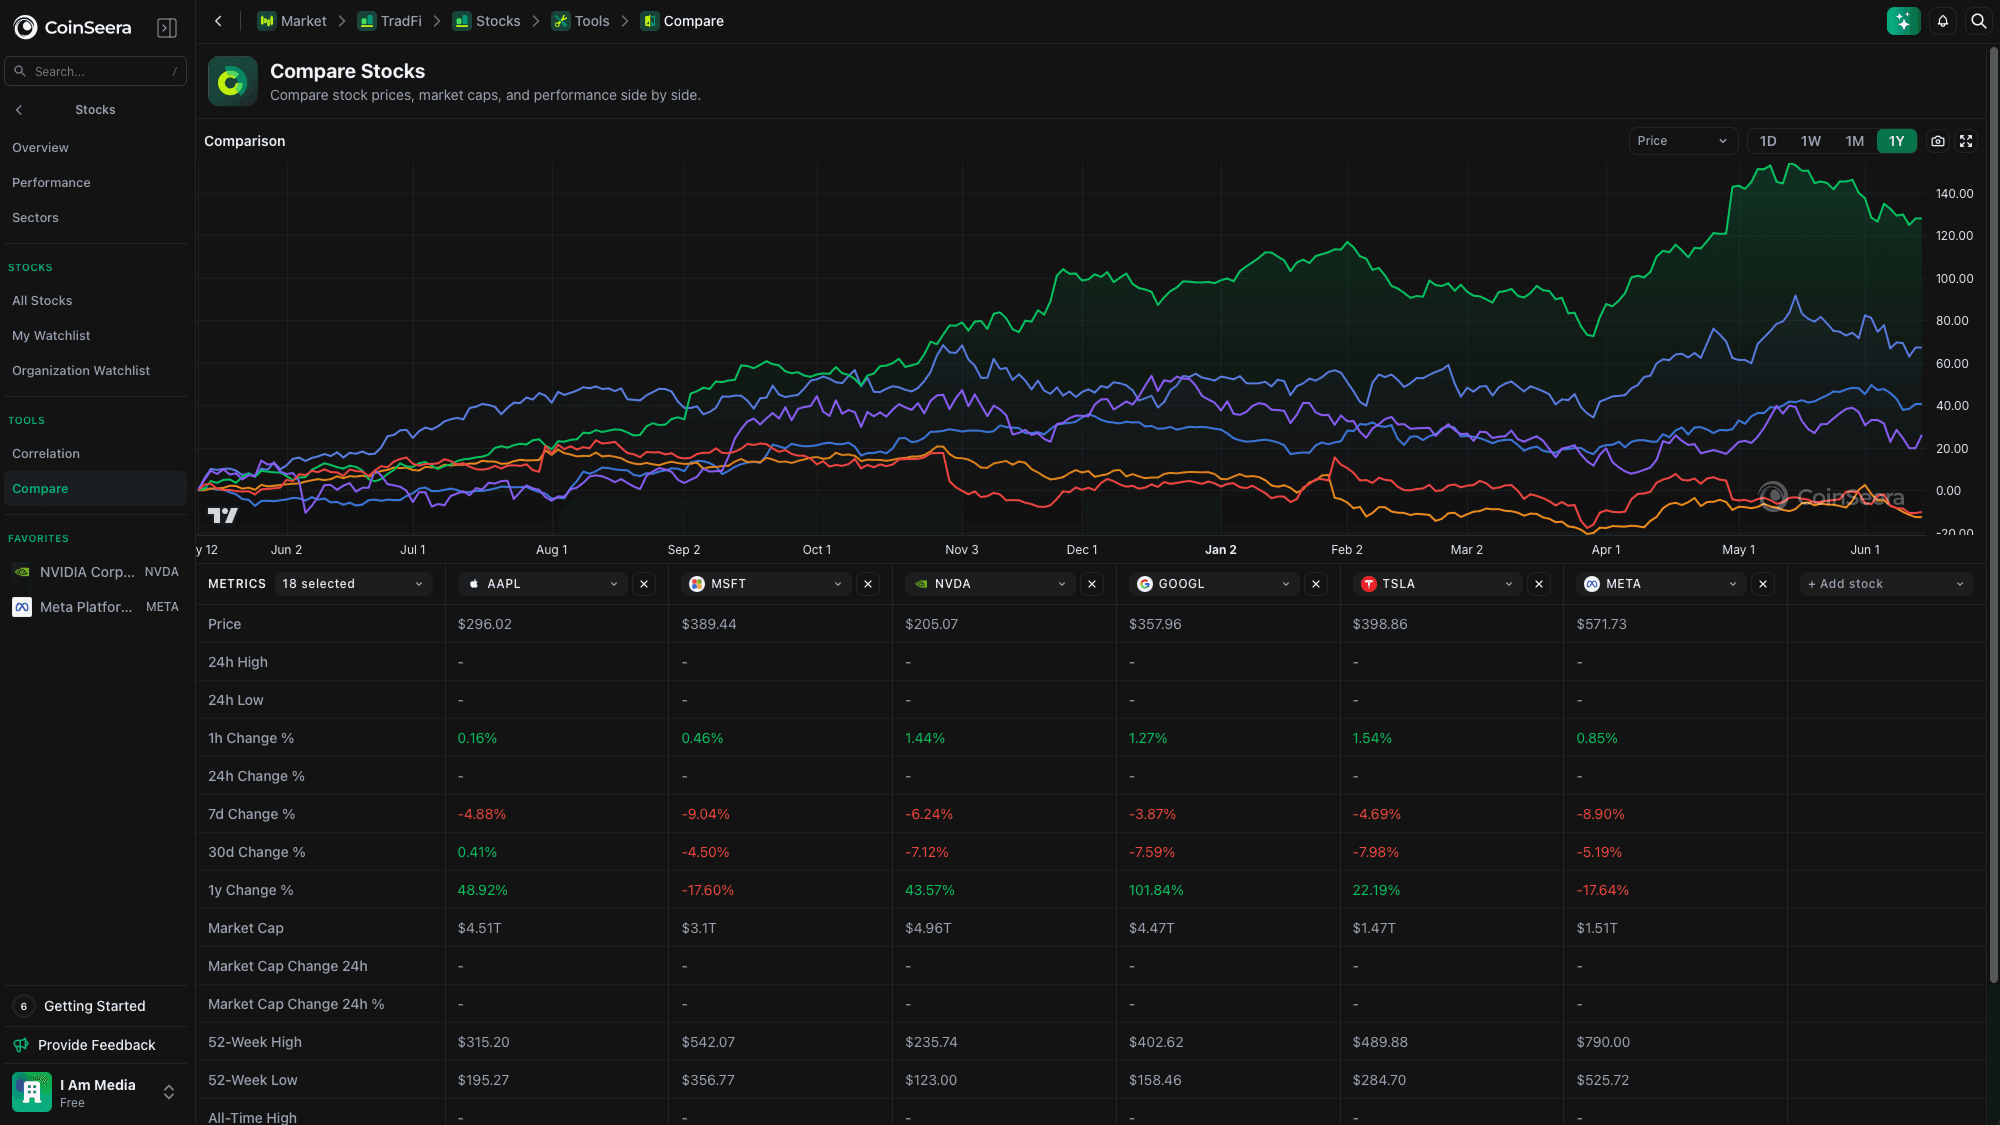The width and height of the screenshot is (2000, 1125).
Task: Open Overview in sidebar
Action: 95,148
